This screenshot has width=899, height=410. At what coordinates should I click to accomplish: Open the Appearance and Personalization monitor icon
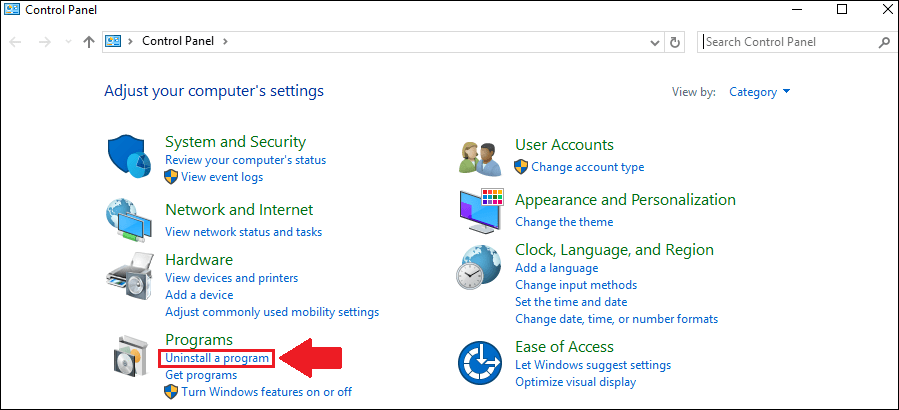click(x=481, y=210)
